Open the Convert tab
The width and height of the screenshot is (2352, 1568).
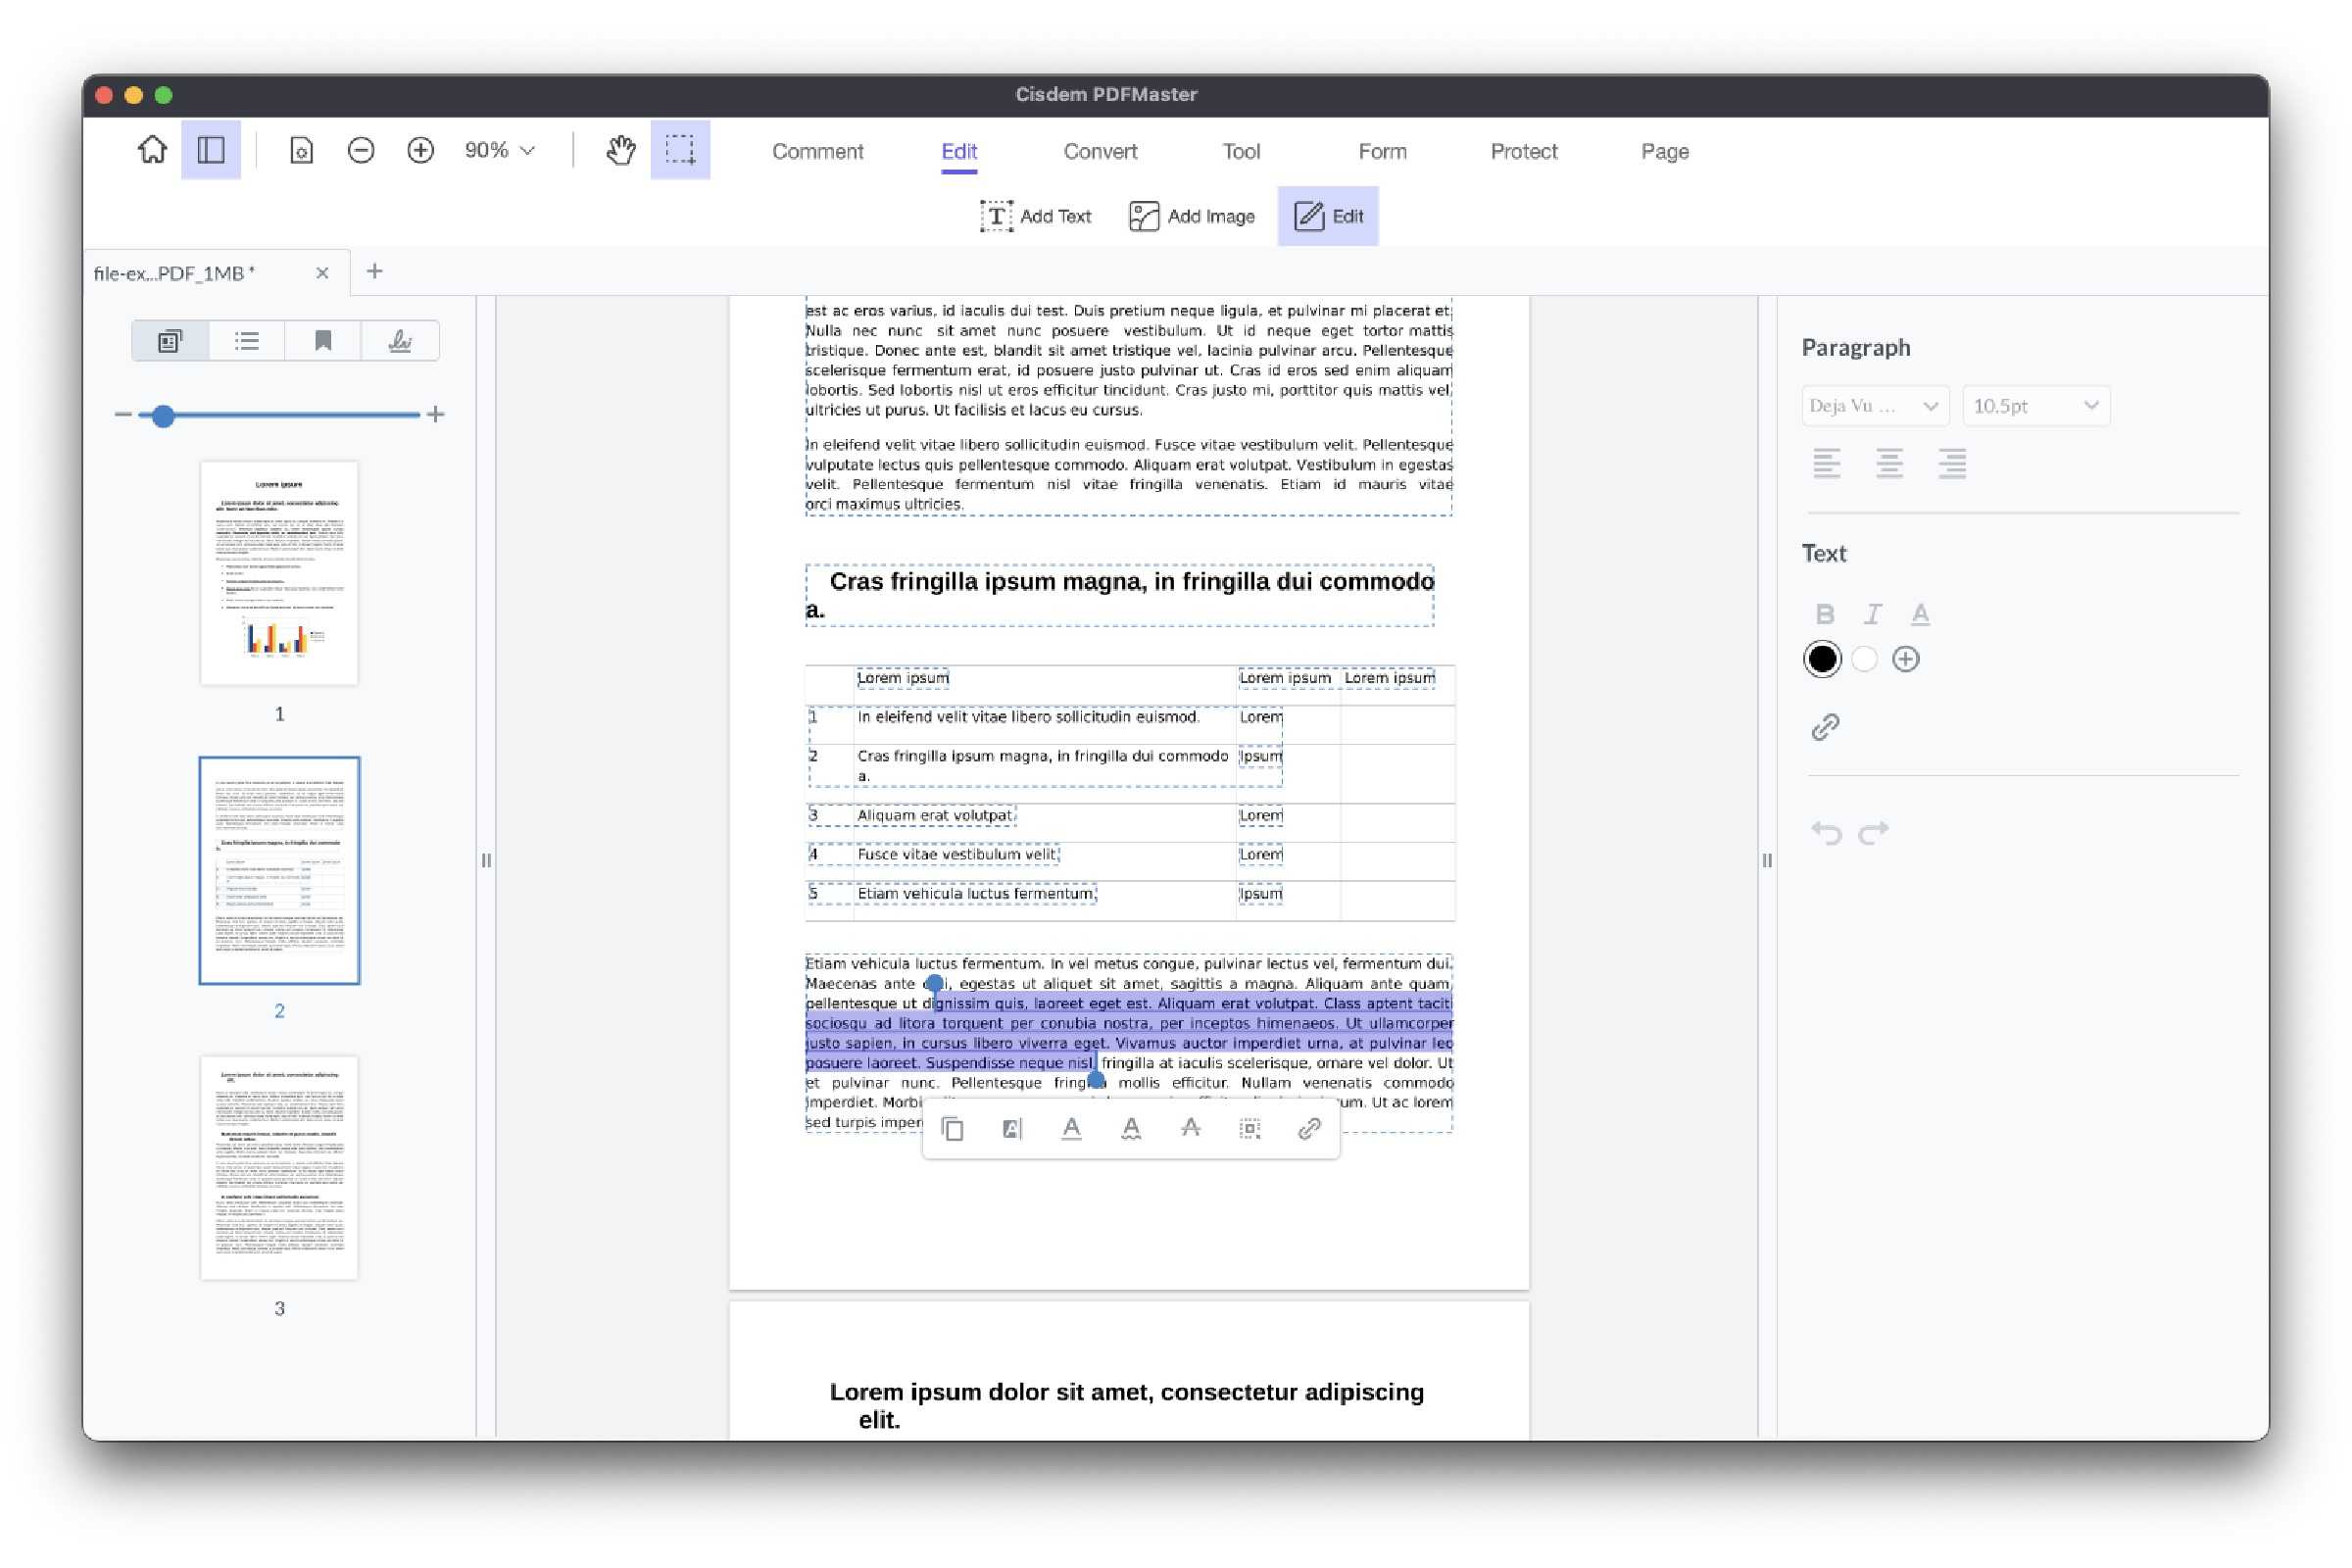point(1100,151)
